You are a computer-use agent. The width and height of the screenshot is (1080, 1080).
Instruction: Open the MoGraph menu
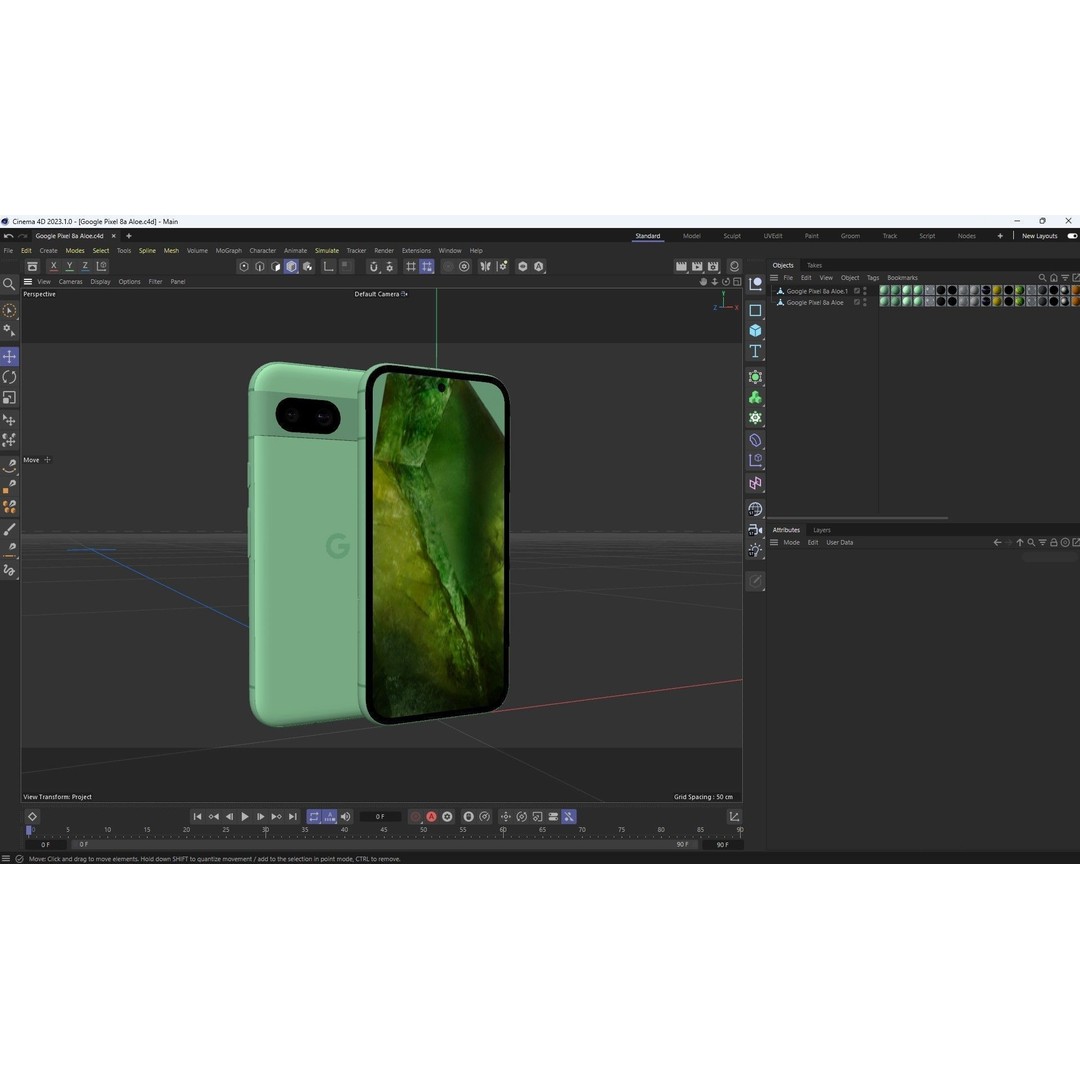coord(229,251)
